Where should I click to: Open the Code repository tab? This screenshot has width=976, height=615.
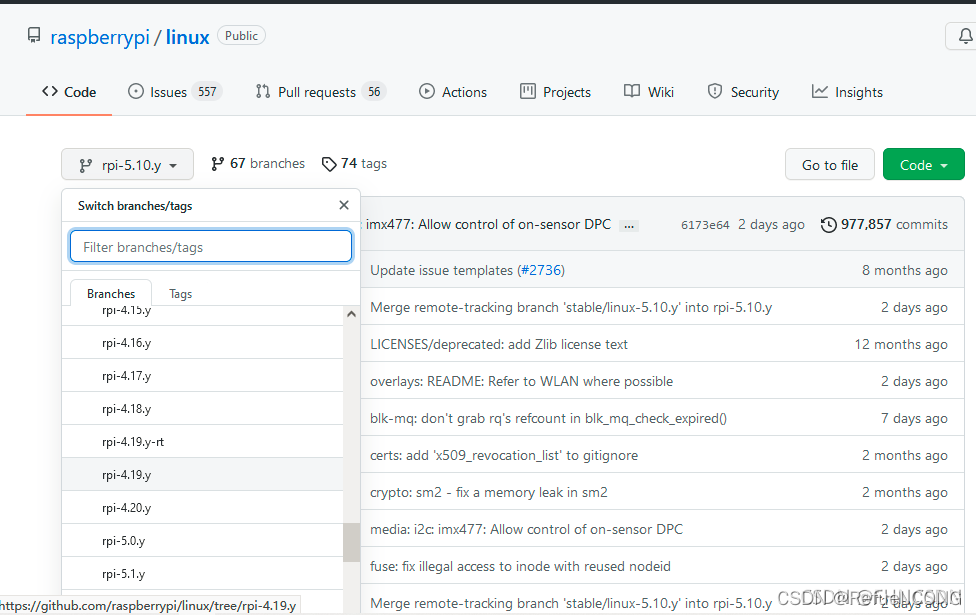[68, 92]
